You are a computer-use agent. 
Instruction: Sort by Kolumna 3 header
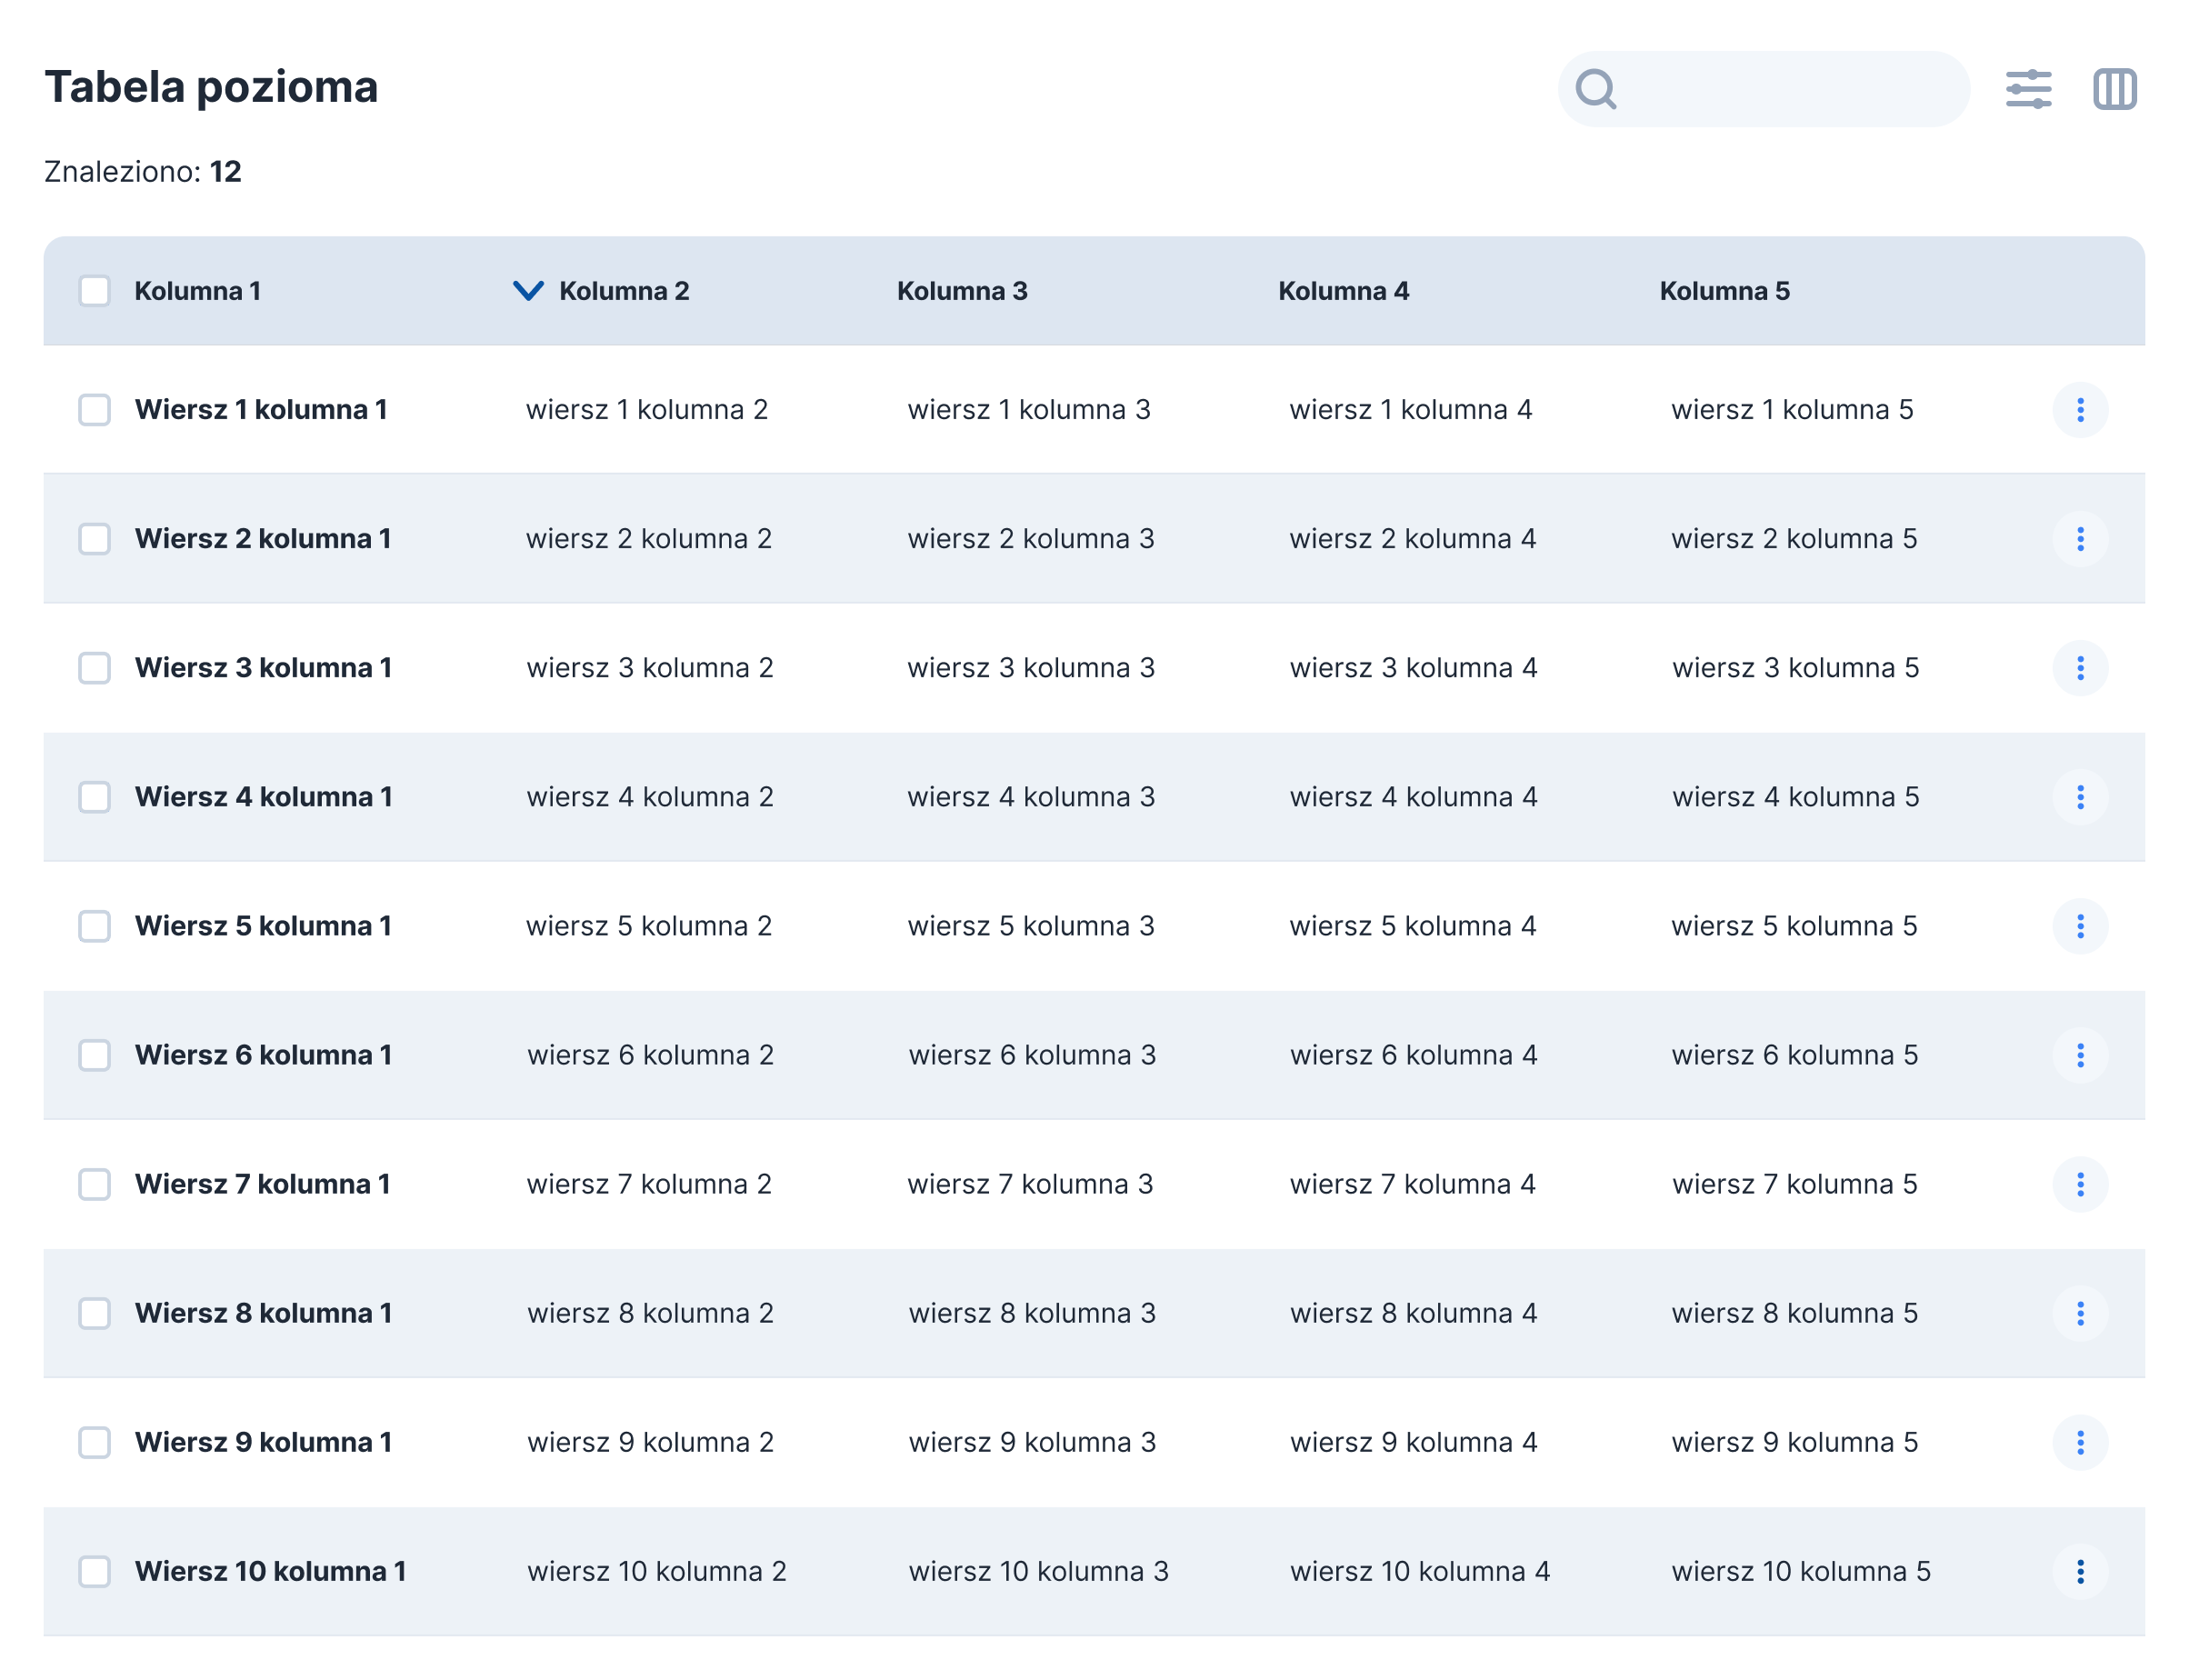click(x=961, y=291)
